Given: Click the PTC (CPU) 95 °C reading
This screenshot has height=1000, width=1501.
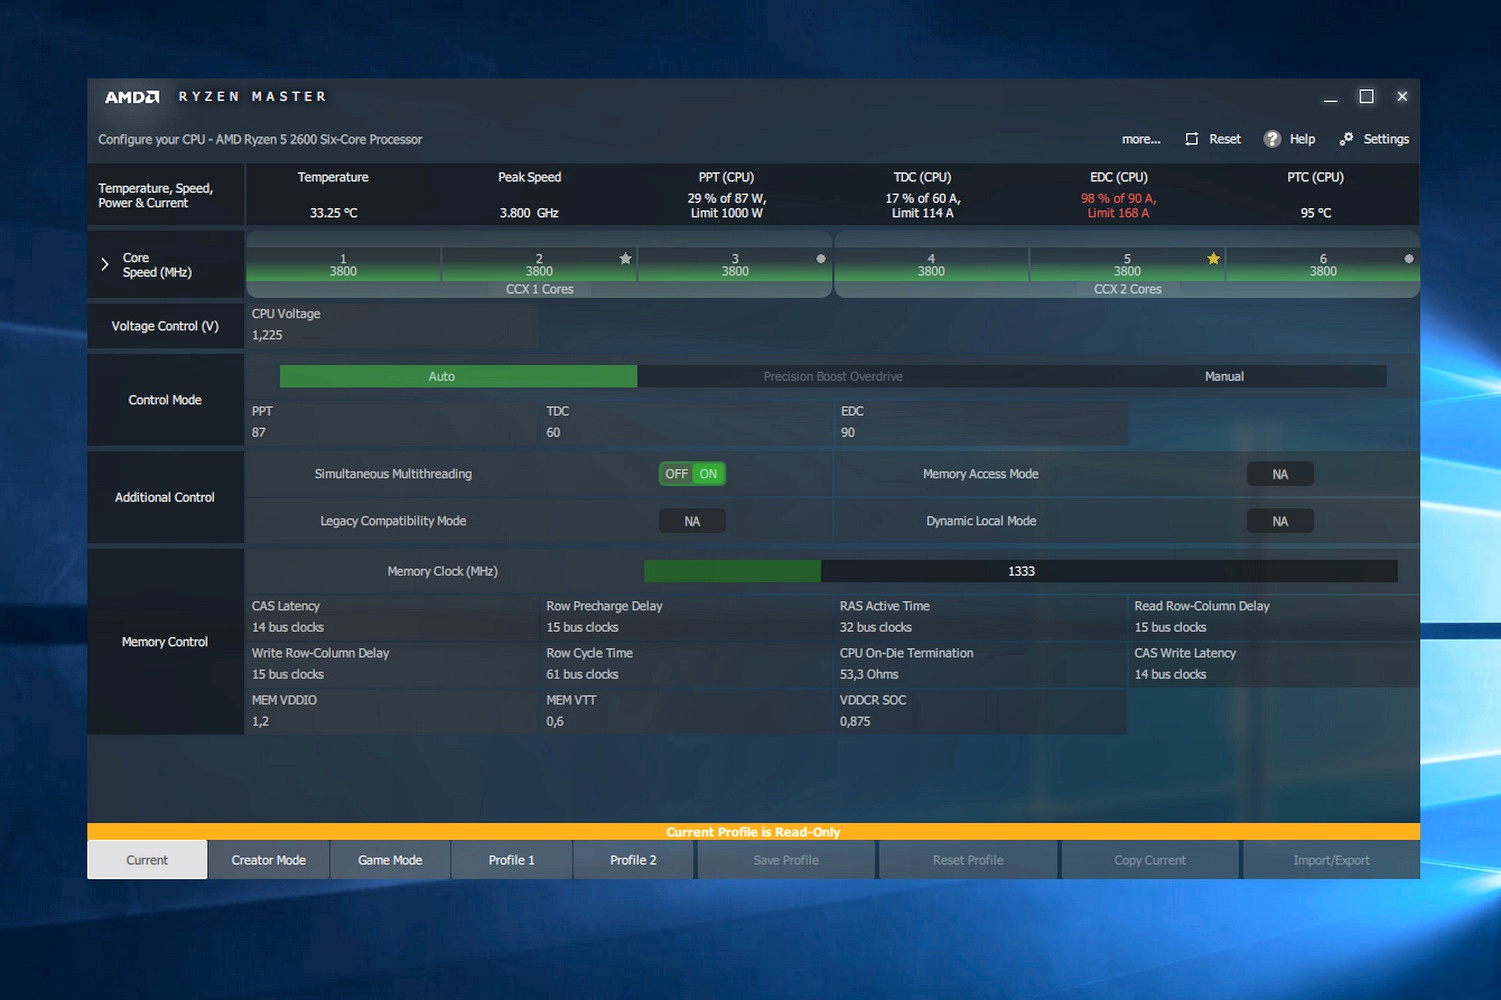Looking at the screenshot, I should tap(1315, 213).
